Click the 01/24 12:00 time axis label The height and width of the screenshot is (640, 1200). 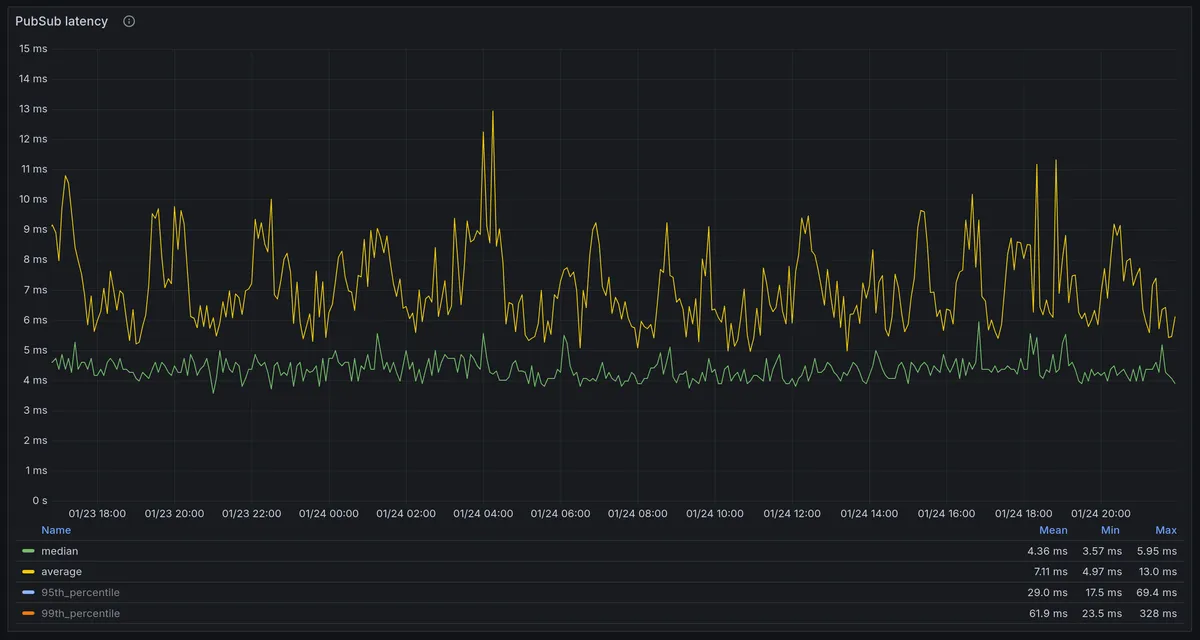click(792, 514)
